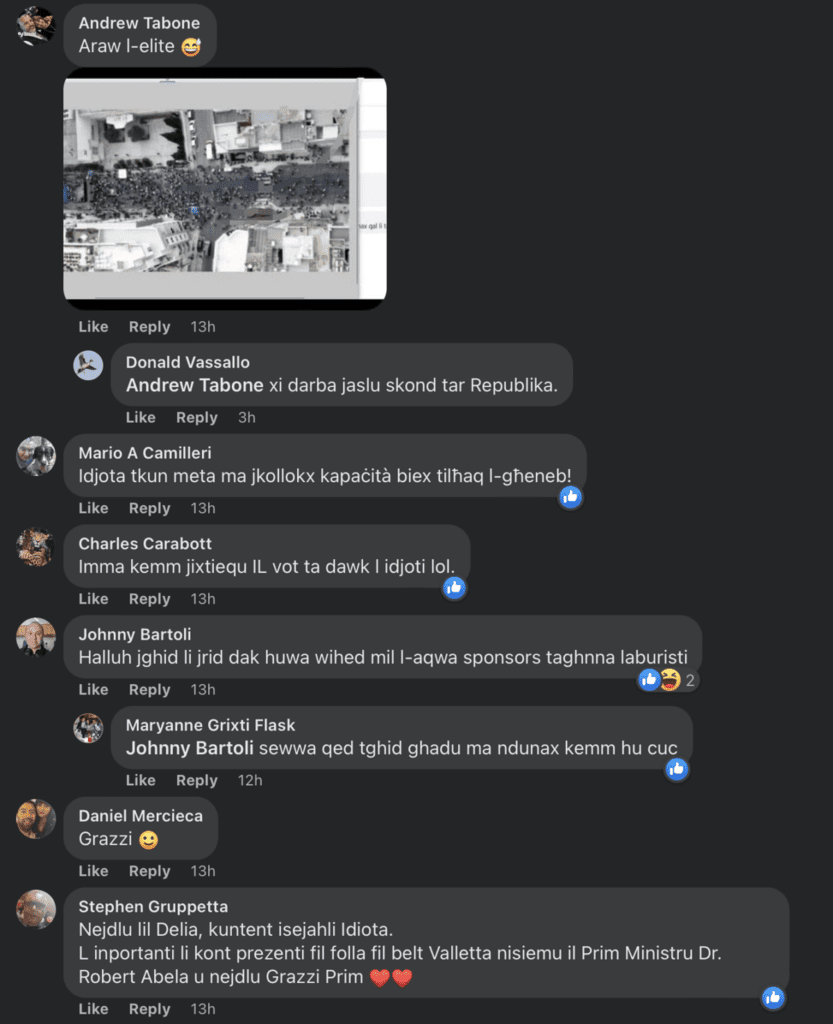The height and width of the screenshot is (1024, 833).
Task: Open the aerial crowd photo attachment
Action: 225,189
